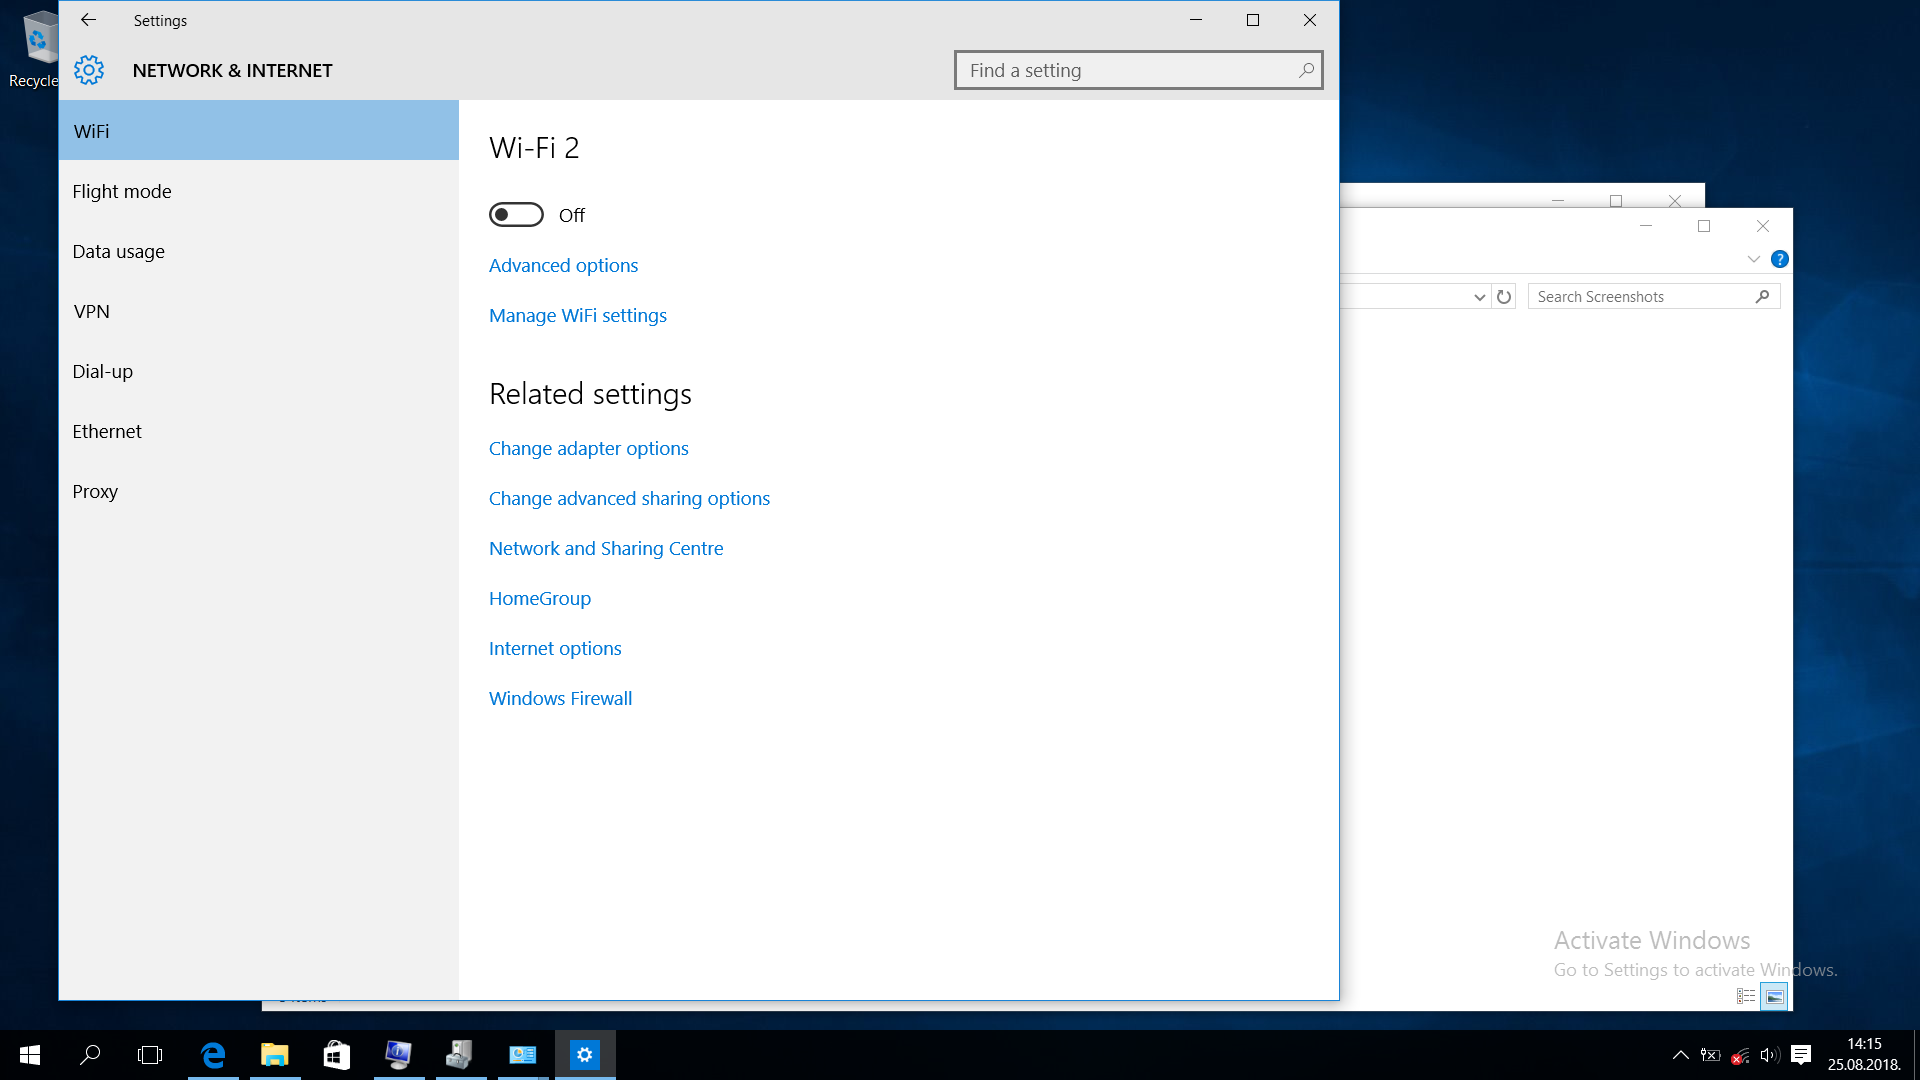
Task: Select the Flight mode tab
Action: point(122,191)
